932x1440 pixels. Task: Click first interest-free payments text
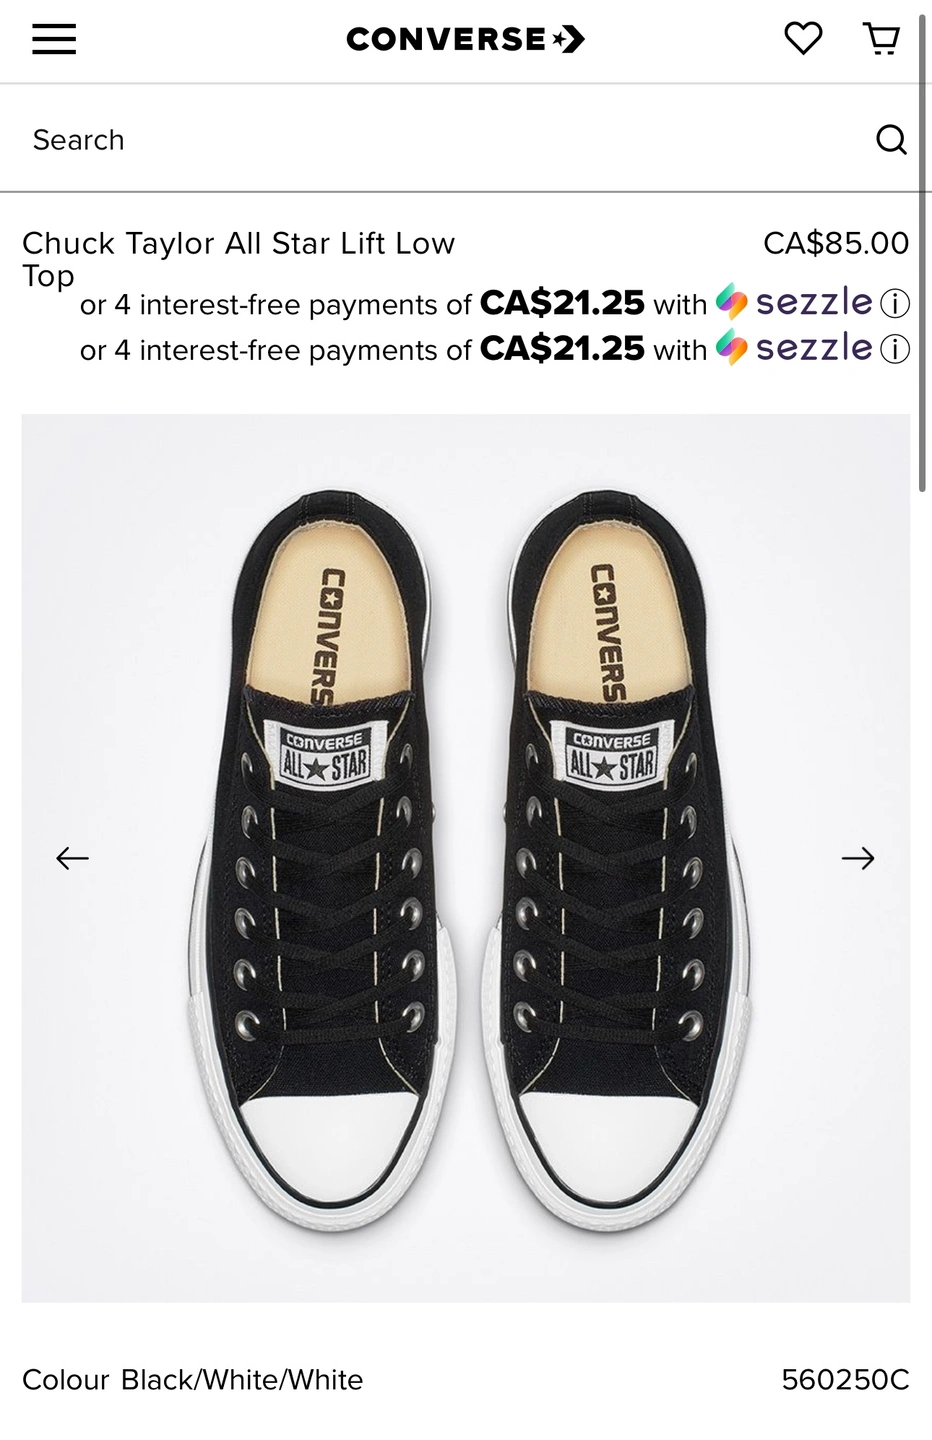393,304
